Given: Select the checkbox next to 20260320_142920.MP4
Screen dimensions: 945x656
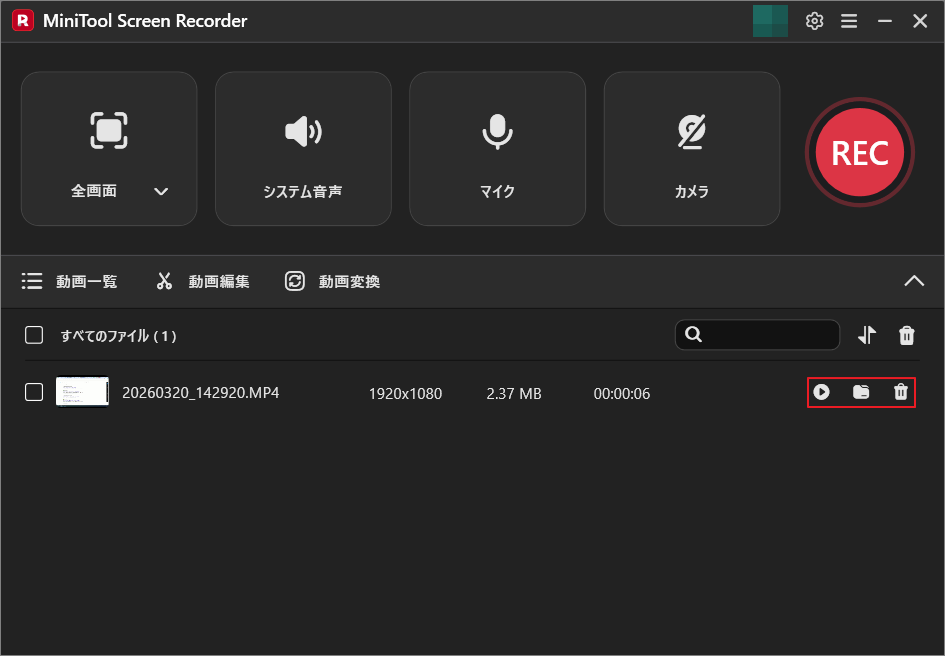Looking at the screenshot, I should point(33,392).
